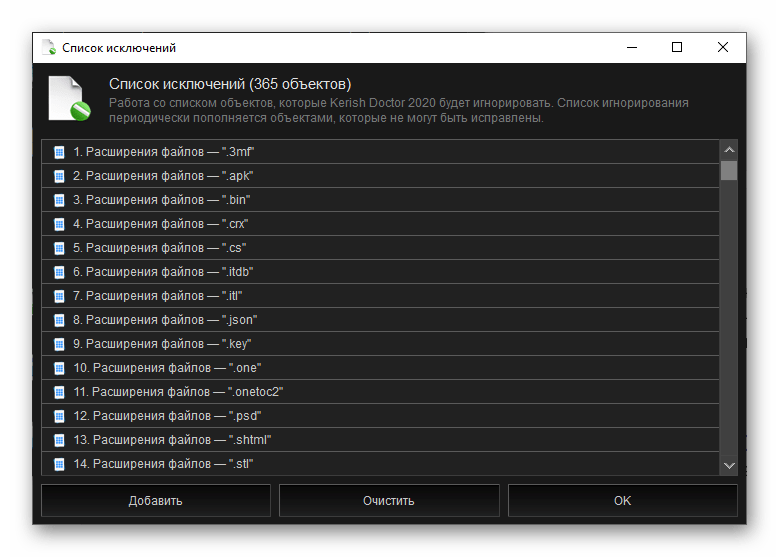The width and height of the screenshot is (779, 557).
Task: Click the Очистить button
Action: (389, 501)
